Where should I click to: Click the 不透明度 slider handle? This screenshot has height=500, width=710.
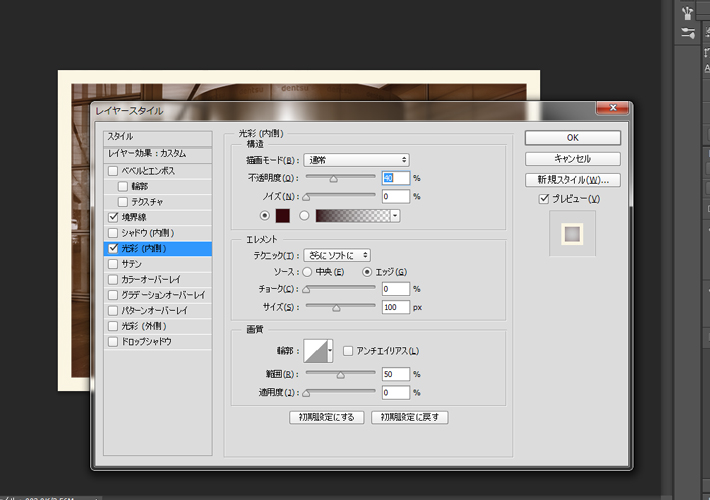[x=334, y=179]
